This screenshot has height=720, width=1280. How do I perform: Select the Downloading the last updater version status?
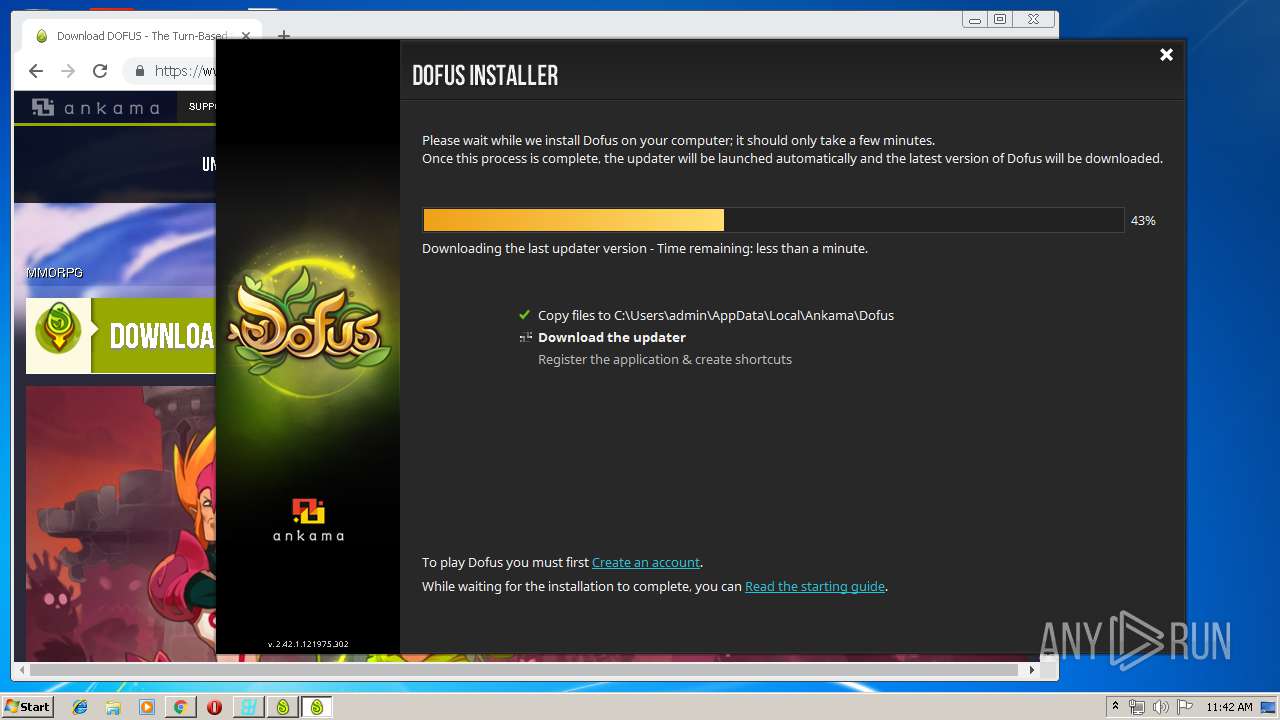[645, 248]
